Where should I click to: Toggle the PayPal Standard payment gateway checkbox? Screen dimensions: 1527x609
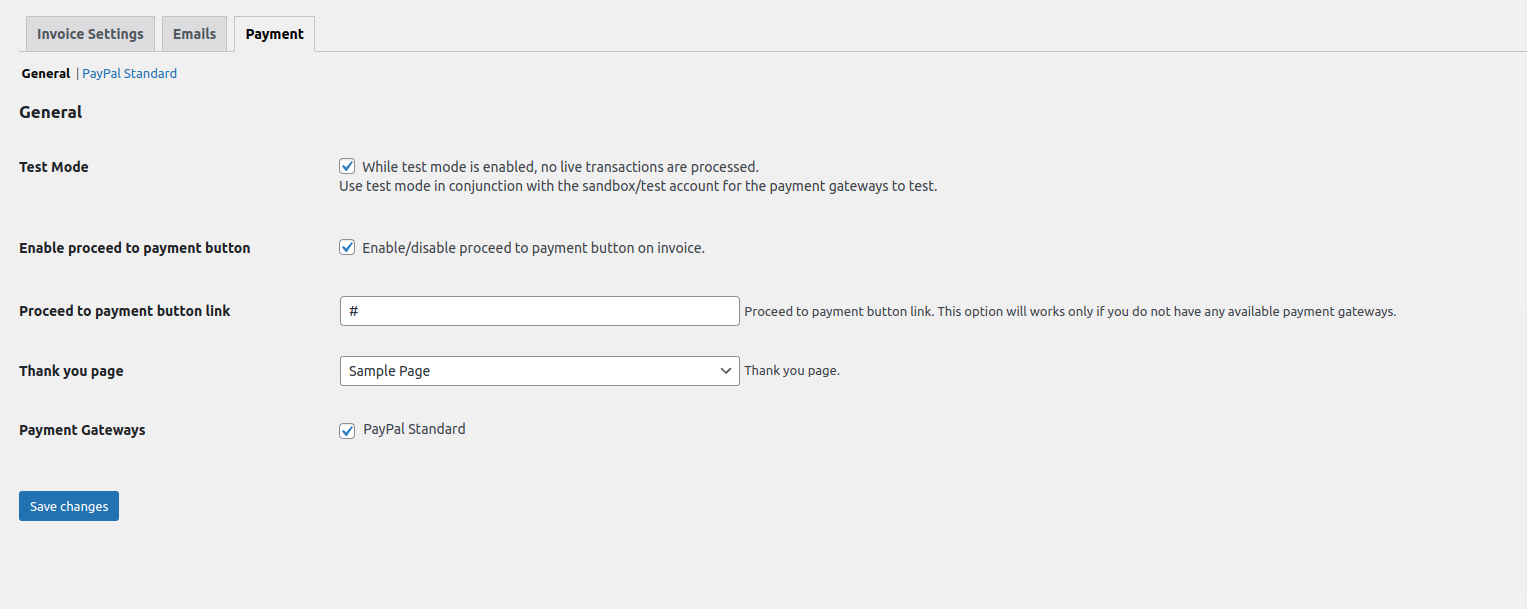click(x=346, y=430)
